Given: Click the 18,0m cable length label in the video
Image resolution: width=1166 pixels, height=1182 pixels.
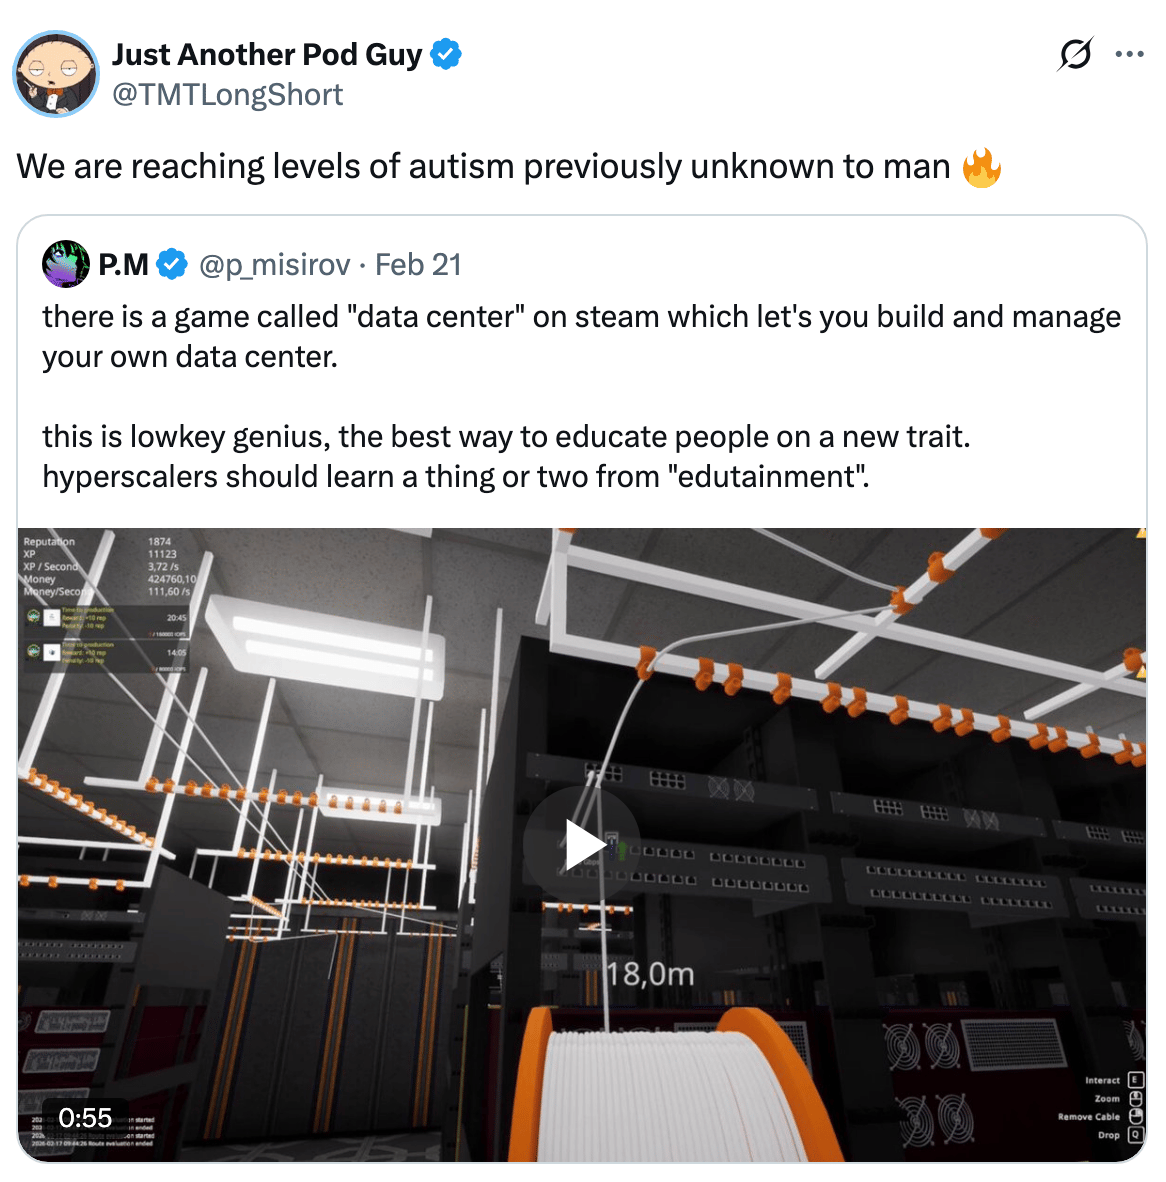Looking at the screenshot, I should click(x=650, y=974).
